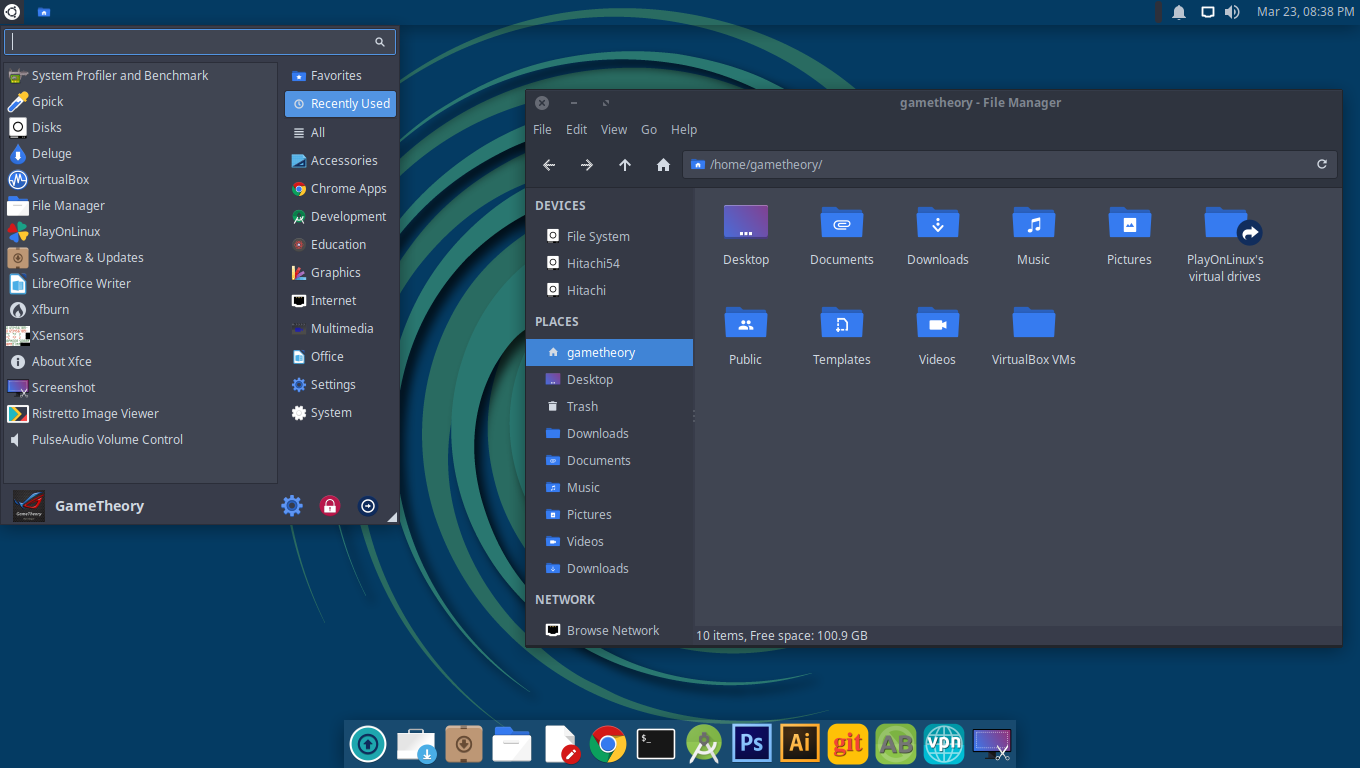This screenshot has width=1360, height=768.
Task: Open the Go menu in File Manager
Action: (649, 130)
